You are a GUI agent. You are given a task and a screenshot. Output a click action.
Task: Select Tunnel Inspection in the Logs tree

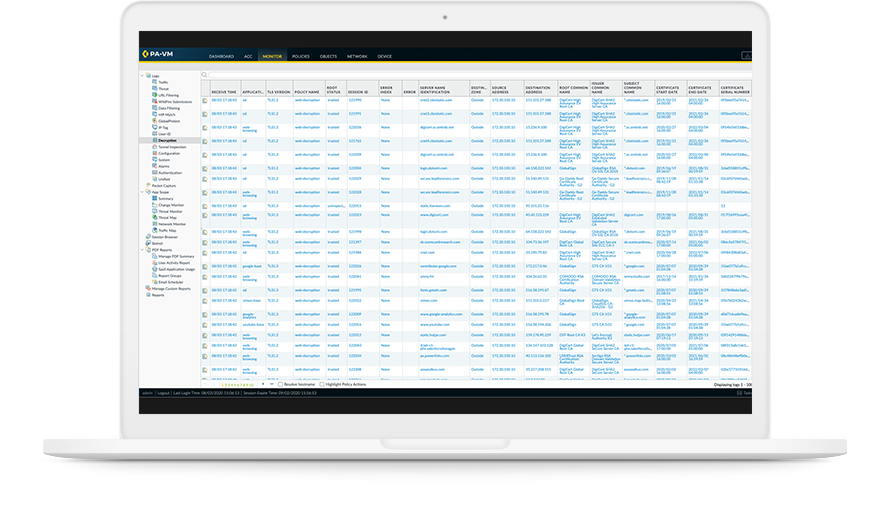point(168,146)
